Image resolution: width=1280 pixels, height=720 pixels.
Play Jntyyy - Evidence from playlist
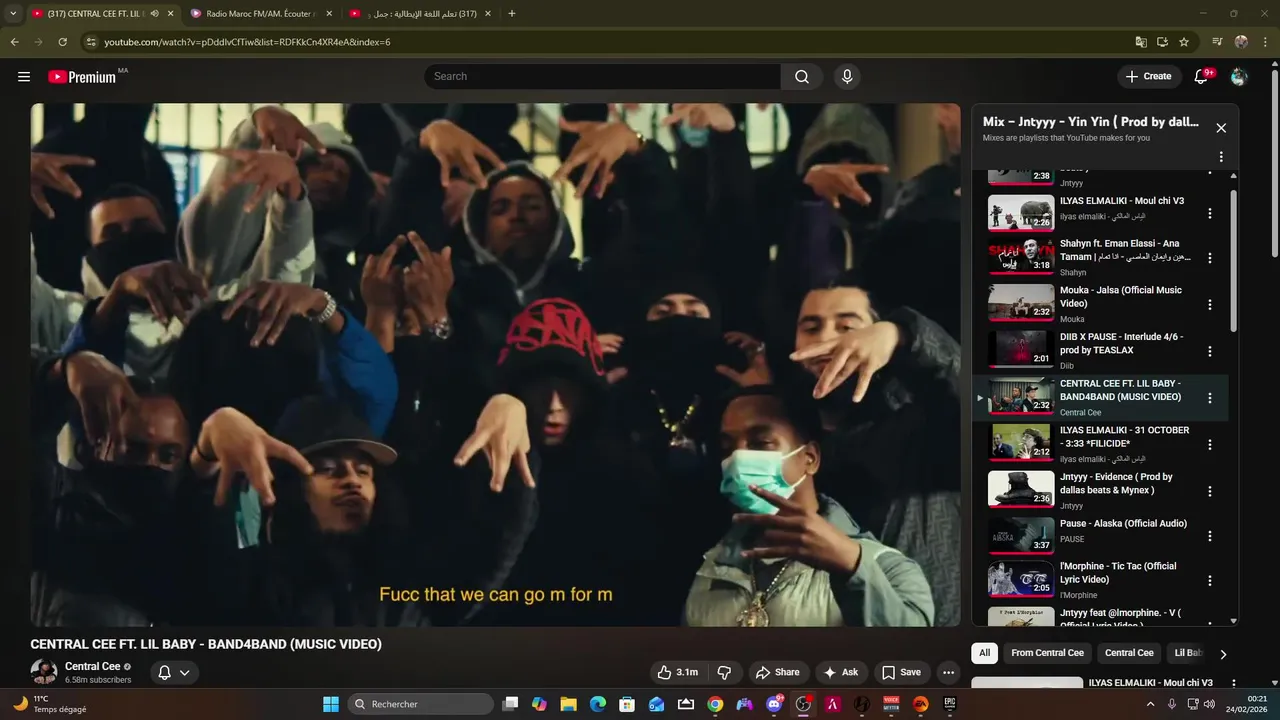(1021, 489)
